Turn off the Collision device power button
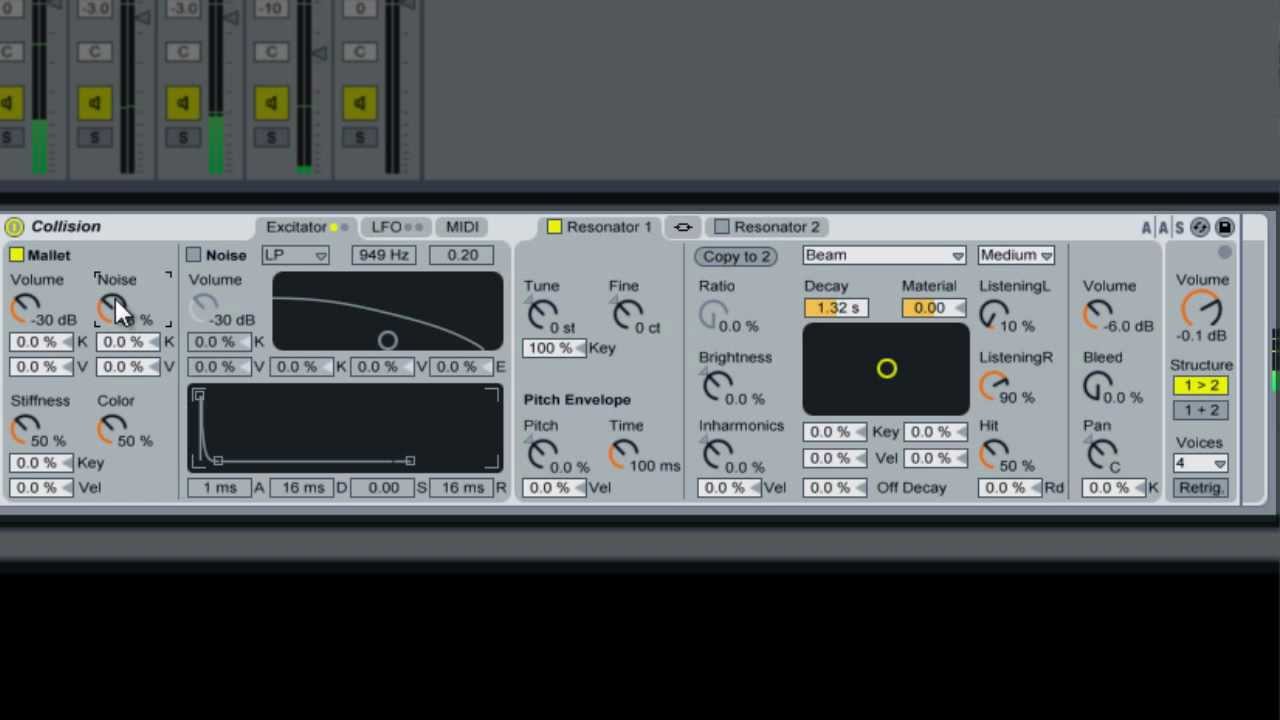This screenshot has height=720, width=1280. point(14,227)
